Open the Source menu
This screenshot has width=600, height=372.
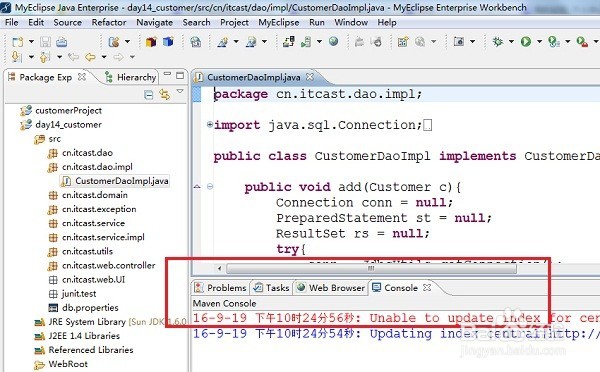click(x=67, y=23)
